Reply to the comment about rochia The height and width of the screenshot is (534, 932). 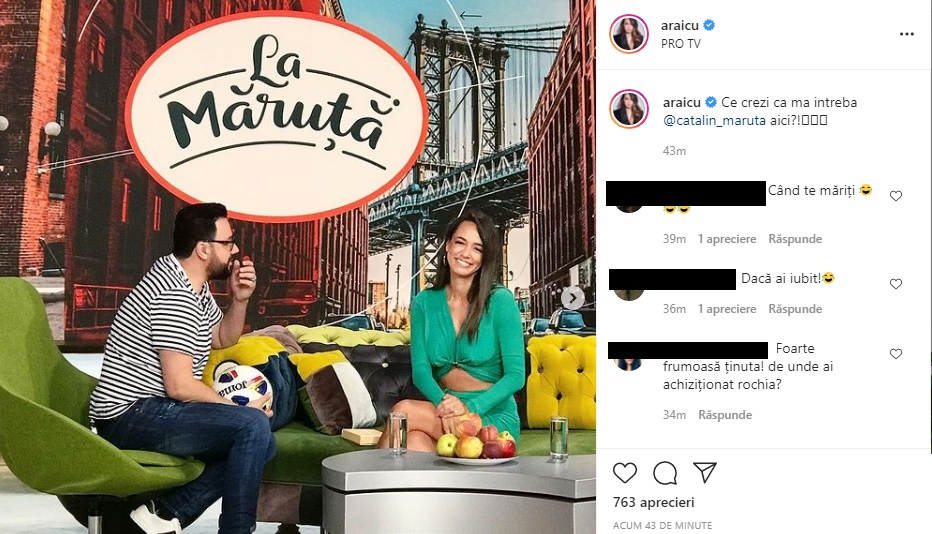(725, 415)
